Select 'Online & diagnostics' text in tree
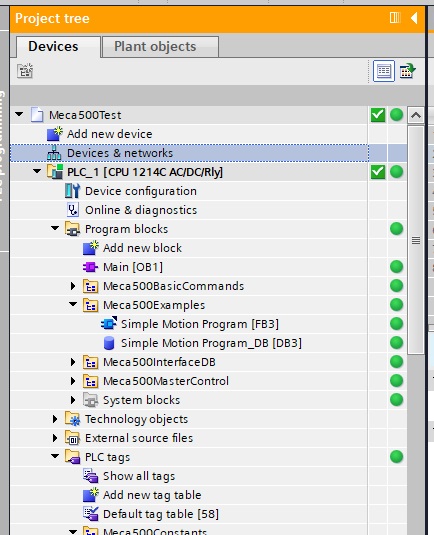This screenshot has height=535, width=434. [x=141, y=210]
